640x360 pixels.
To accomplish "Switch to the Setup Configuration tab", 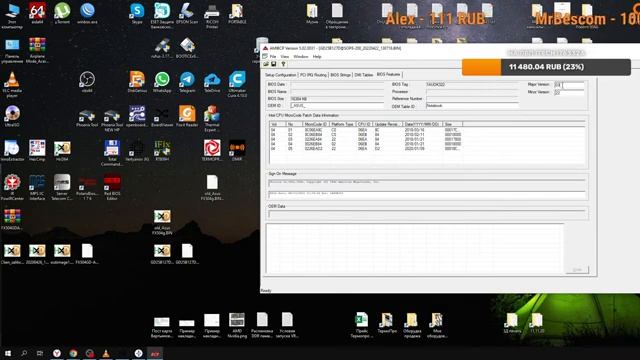I will click(280, 75).
